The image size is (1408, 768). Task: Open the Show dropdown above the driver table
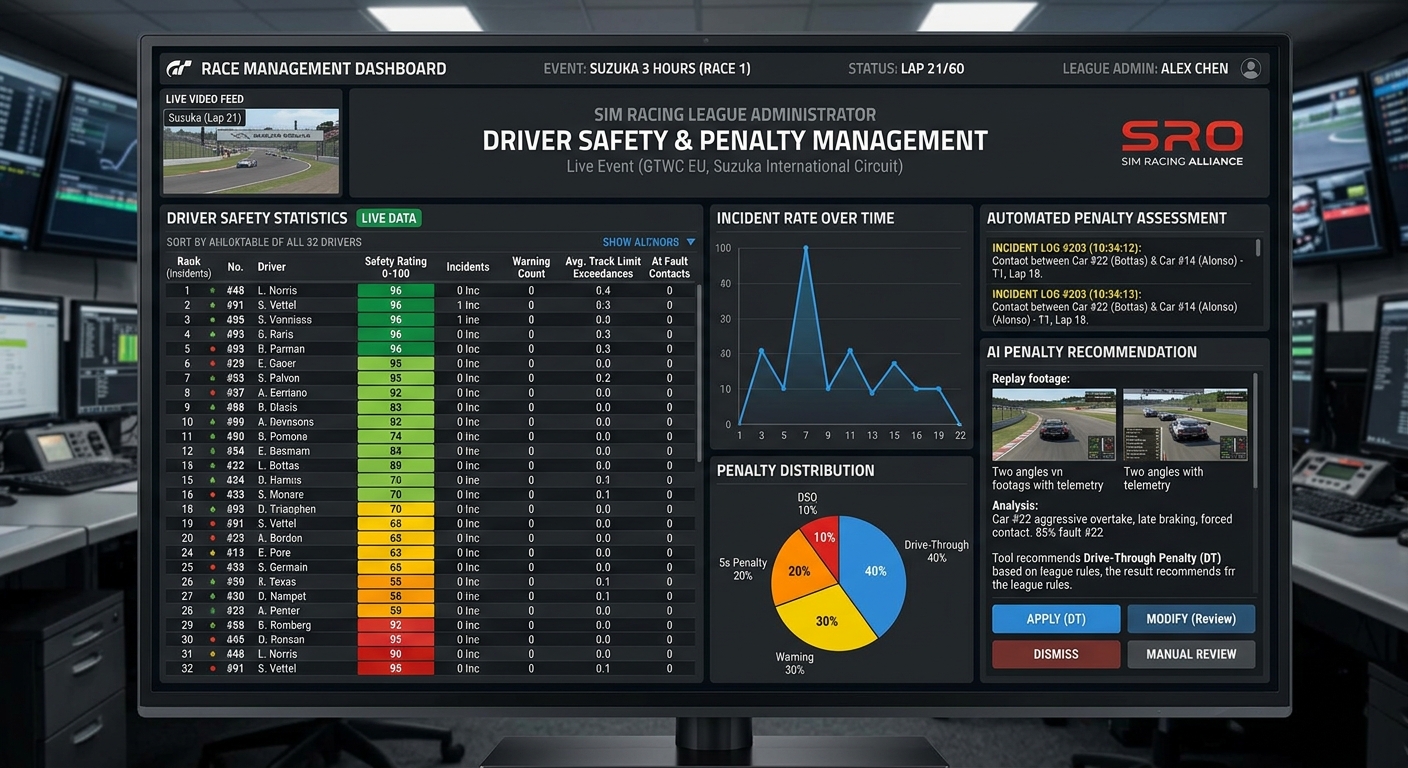tap(648, 242)
